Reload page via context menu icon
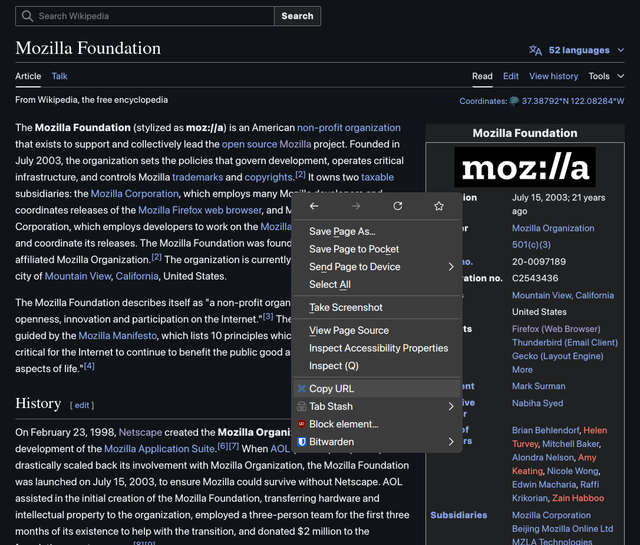The image size is (640, 545). point(398,206)
